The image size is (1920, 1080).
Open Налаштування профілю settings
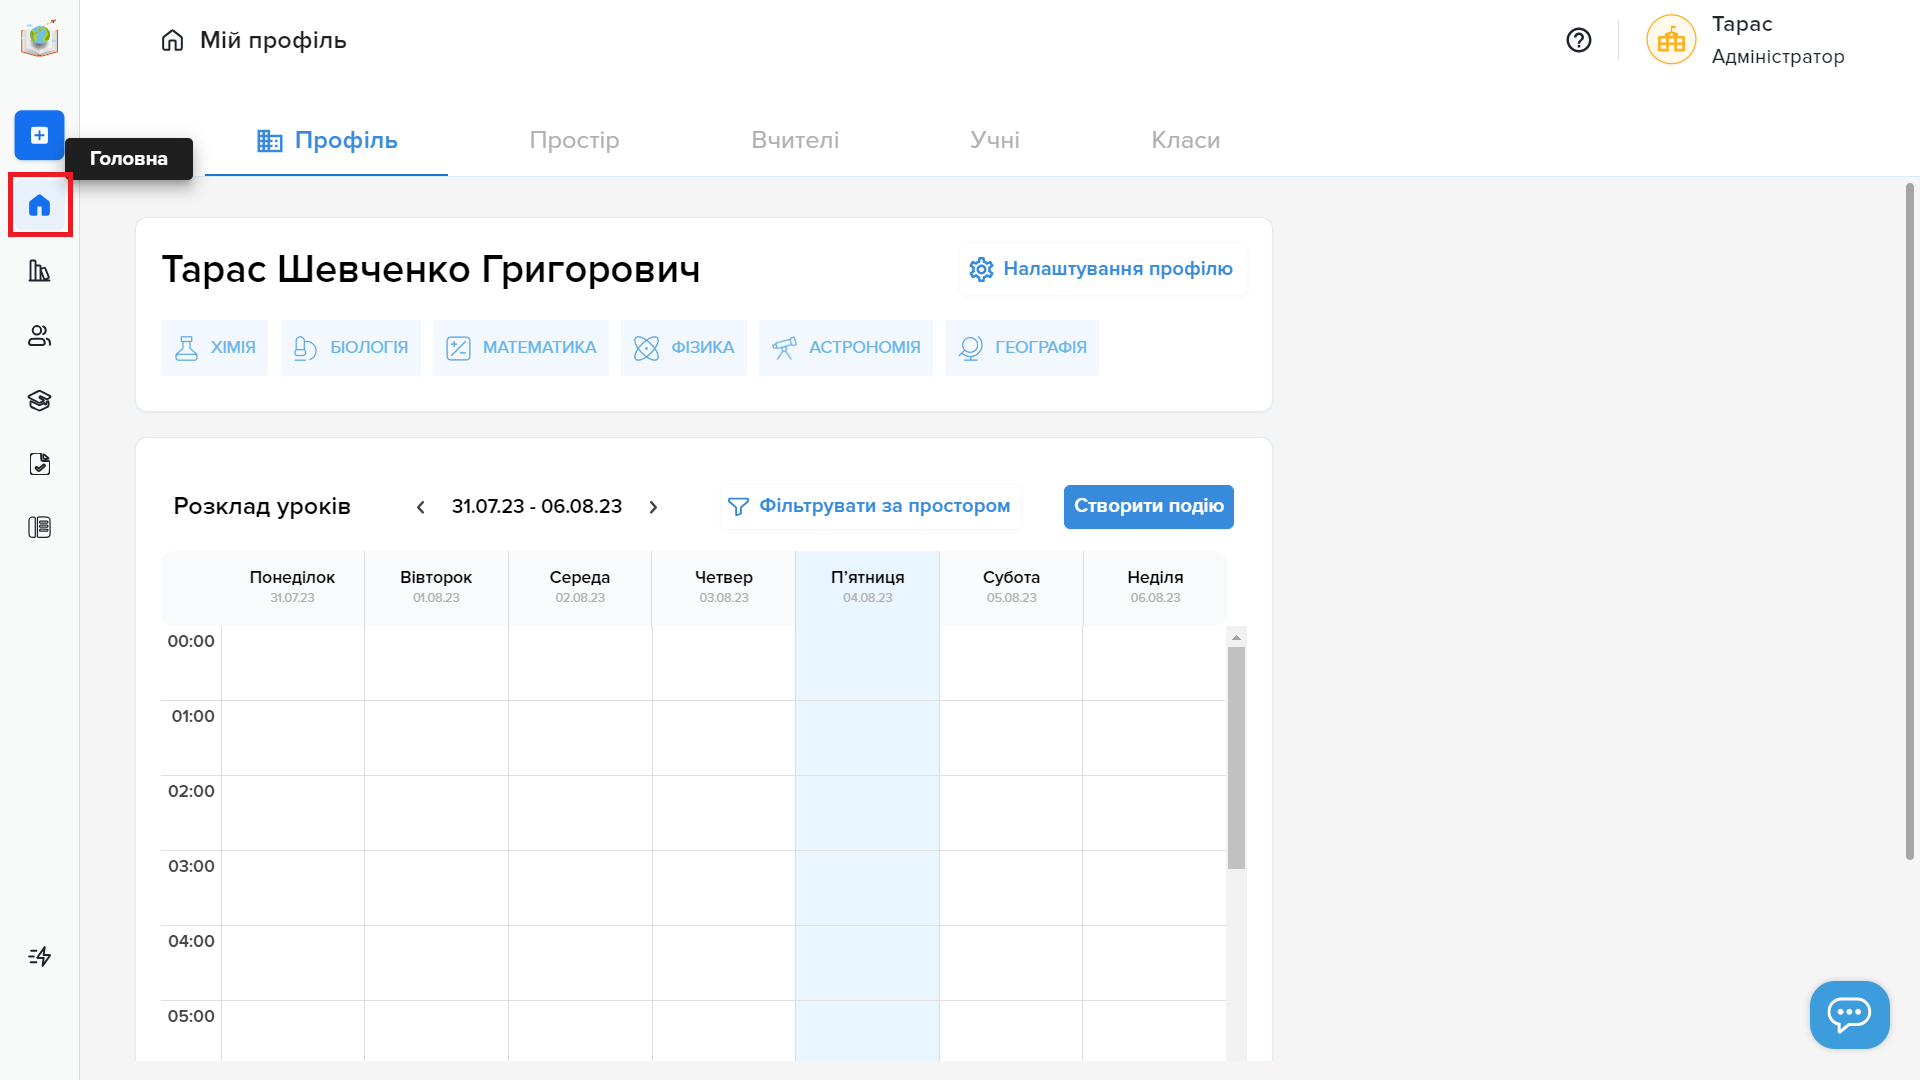point(1101,269)
